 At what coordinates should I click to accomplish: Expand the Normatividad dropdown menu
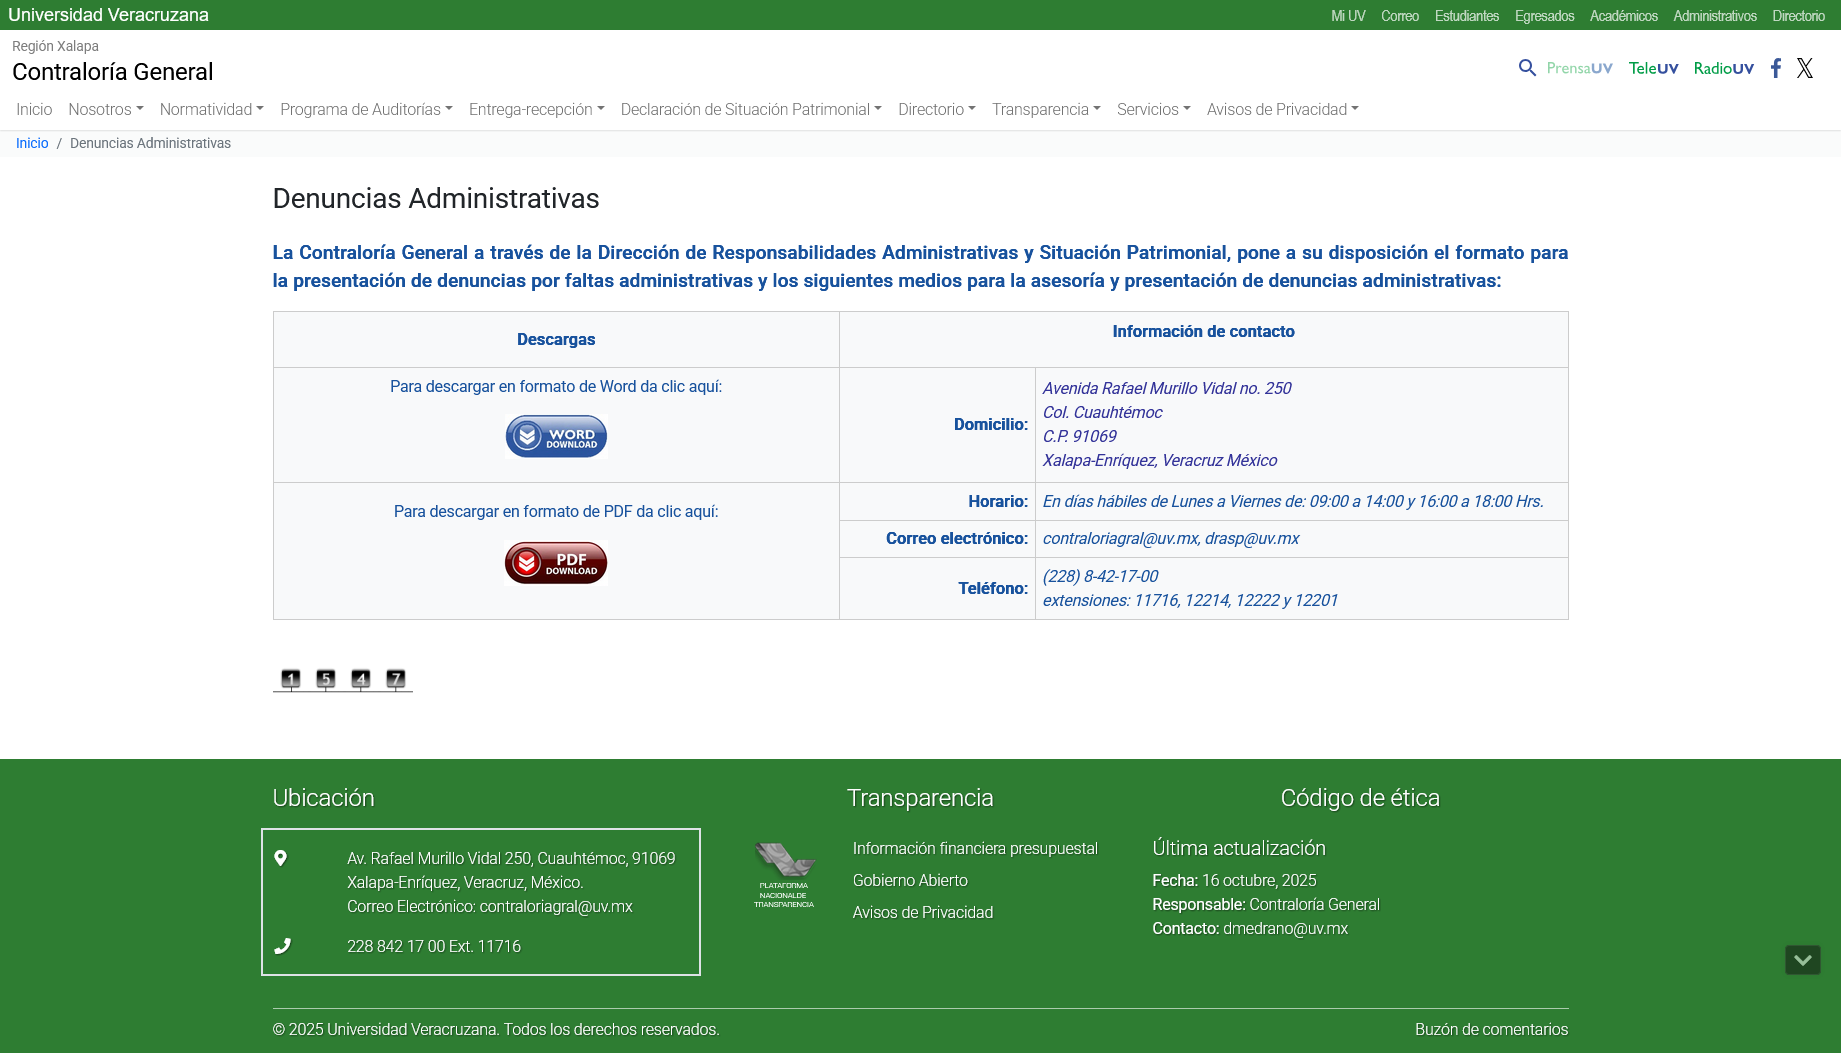[211, 110]
